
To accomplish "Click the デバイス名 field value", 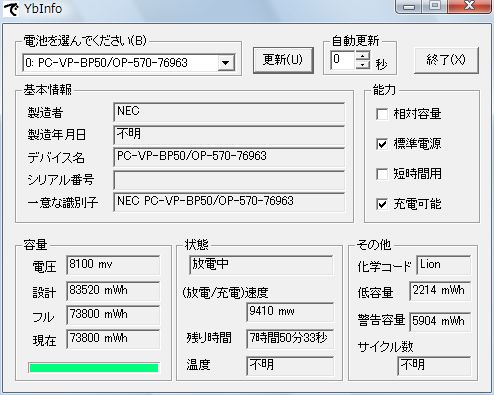I will [229, 157].
